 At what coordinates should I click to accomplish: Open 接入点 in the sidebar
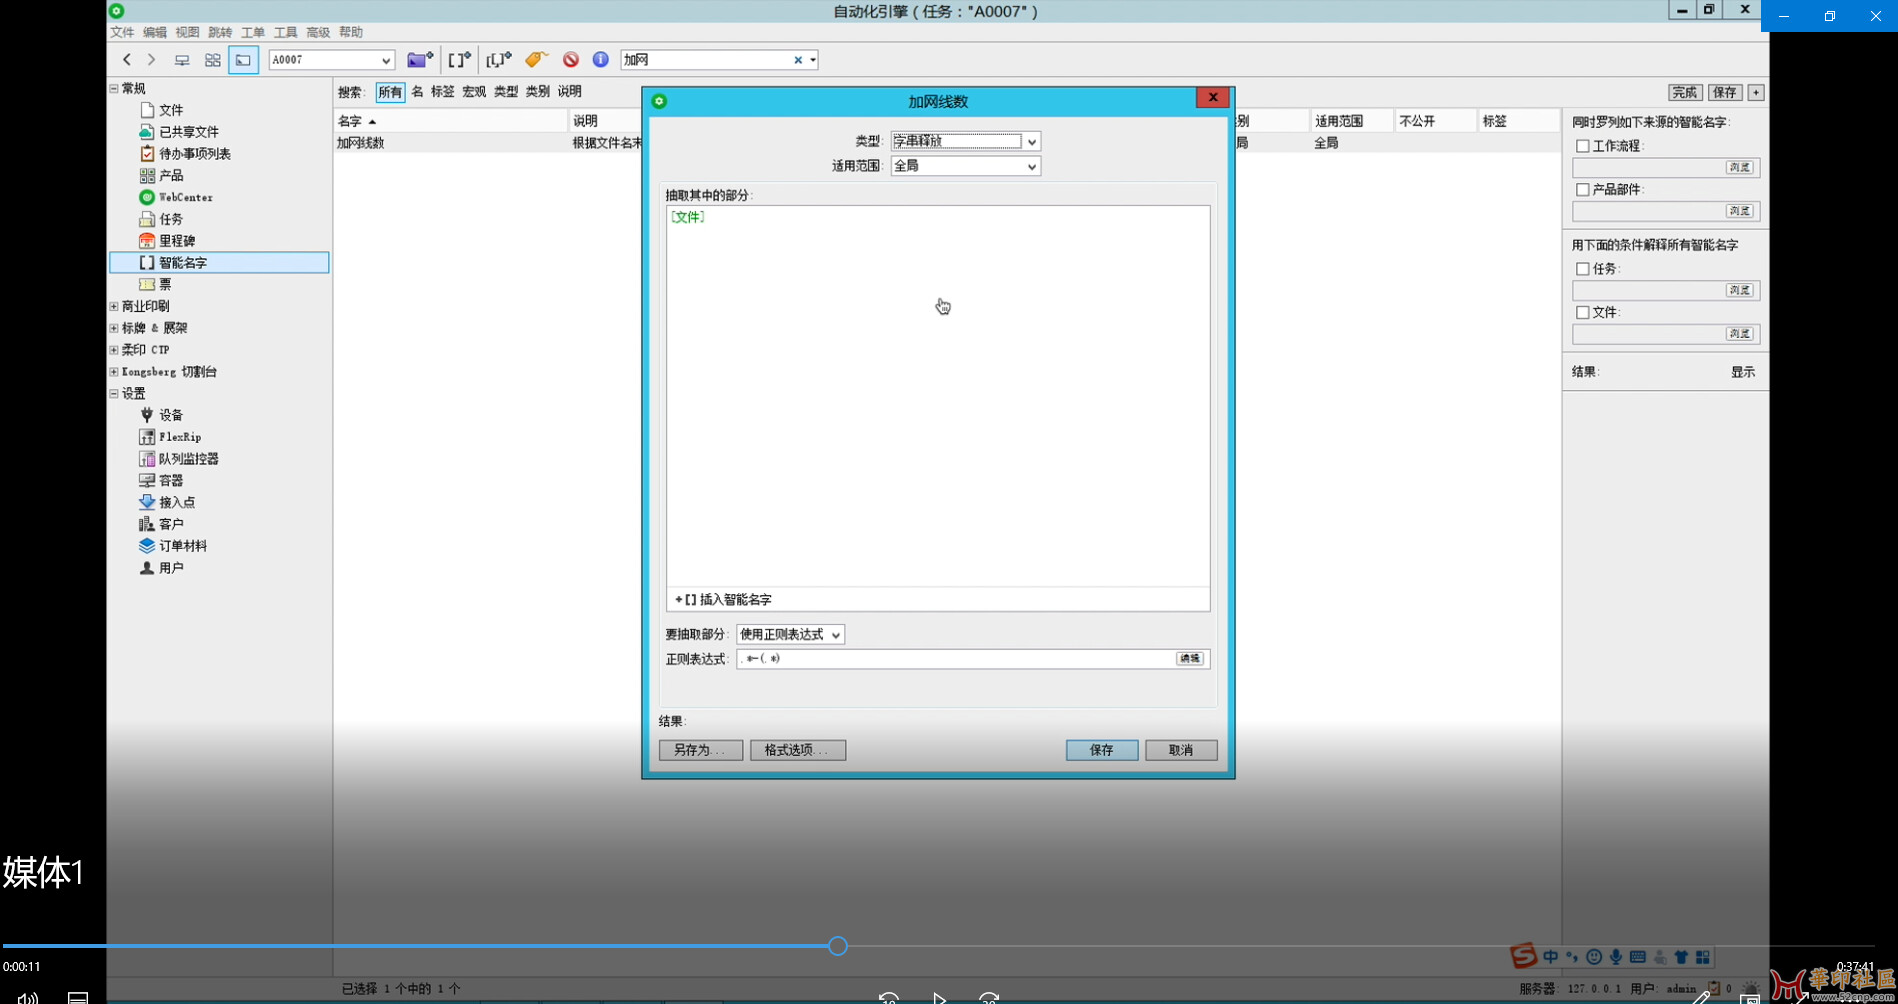(177, 503)
